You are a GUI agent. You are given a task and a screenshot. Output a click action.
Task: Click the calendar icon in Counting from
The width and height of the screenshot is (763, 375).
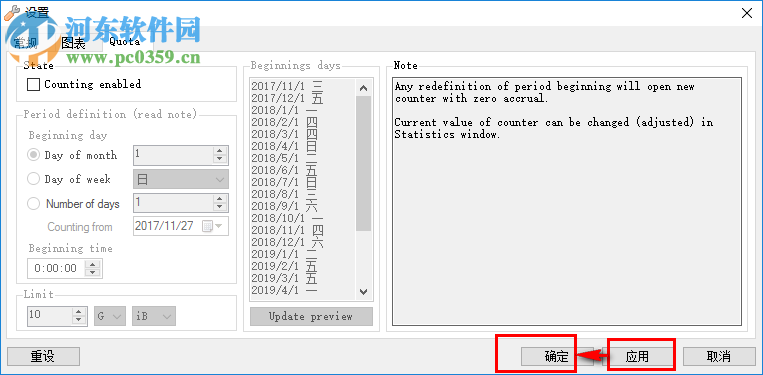point(207,226)
